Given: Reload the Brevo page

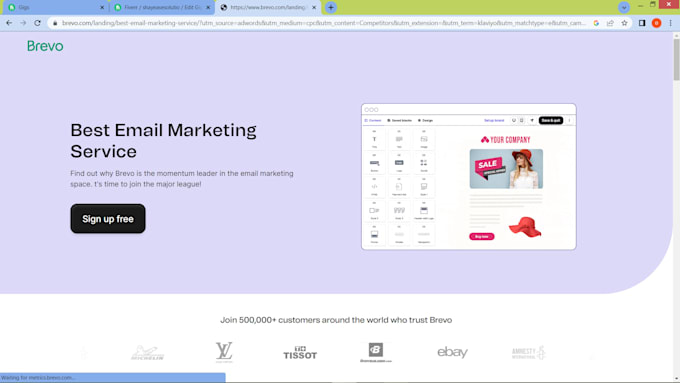Looking at the screenshot, I should (37, 23).
